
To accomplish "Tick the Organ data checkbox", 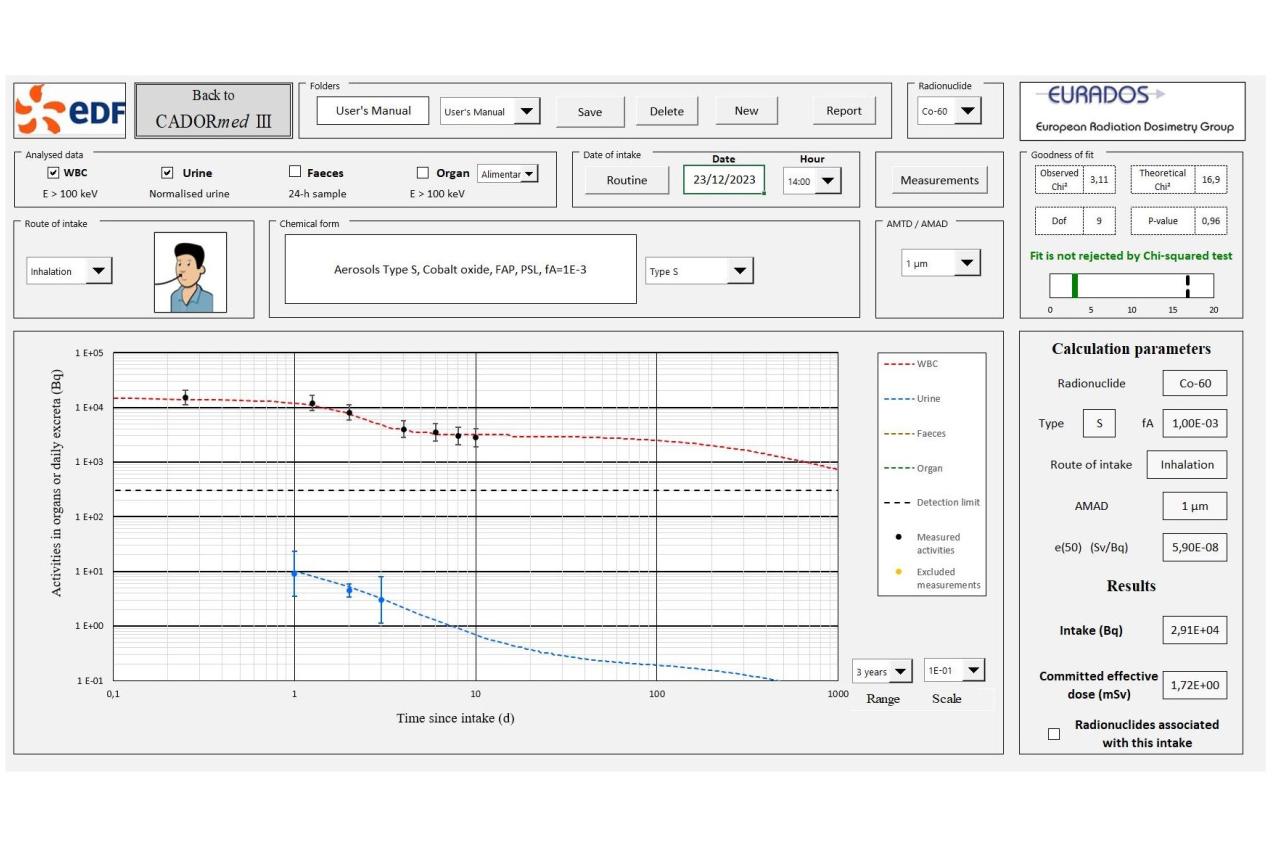I will (x=423, y=173).
